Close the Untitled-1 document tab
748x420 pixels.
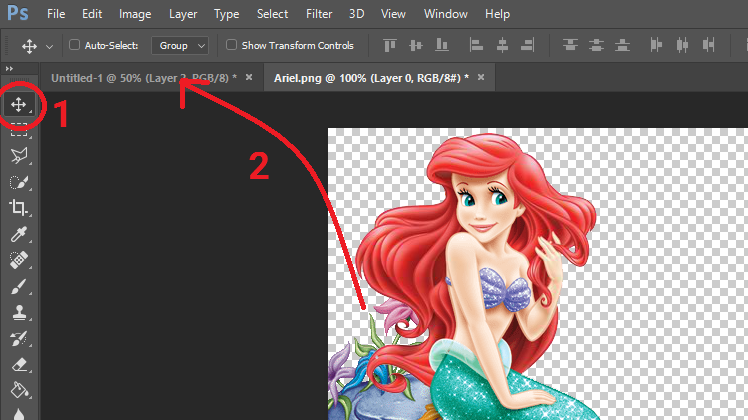[249, 77]
